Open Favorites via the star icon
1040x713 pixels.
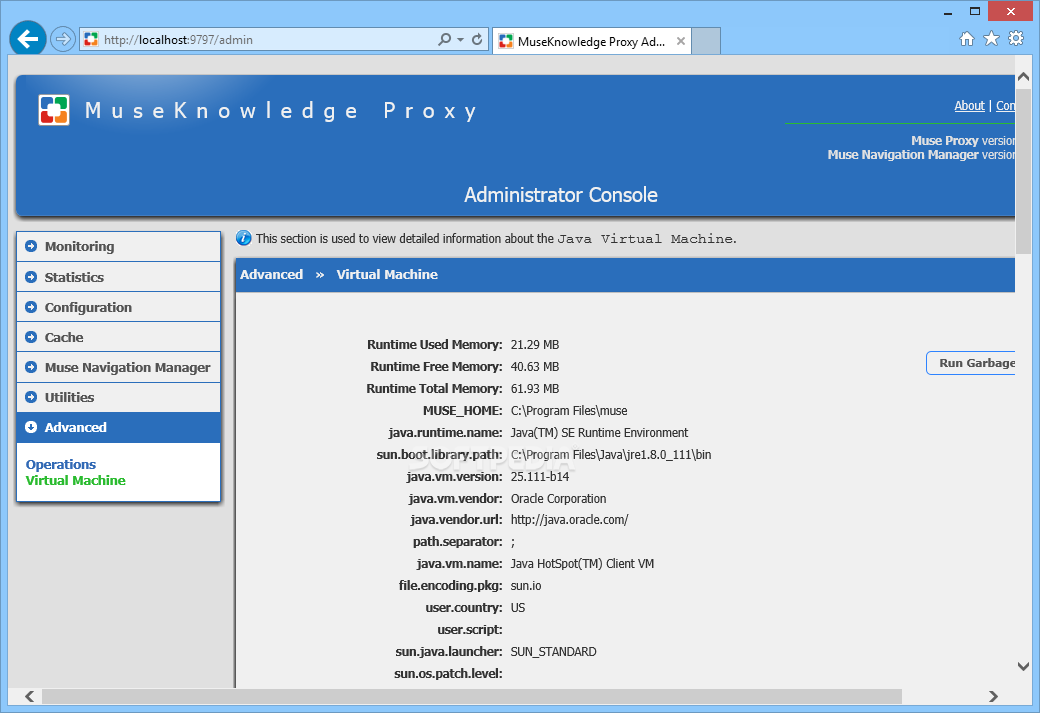(x=991, y=39)
